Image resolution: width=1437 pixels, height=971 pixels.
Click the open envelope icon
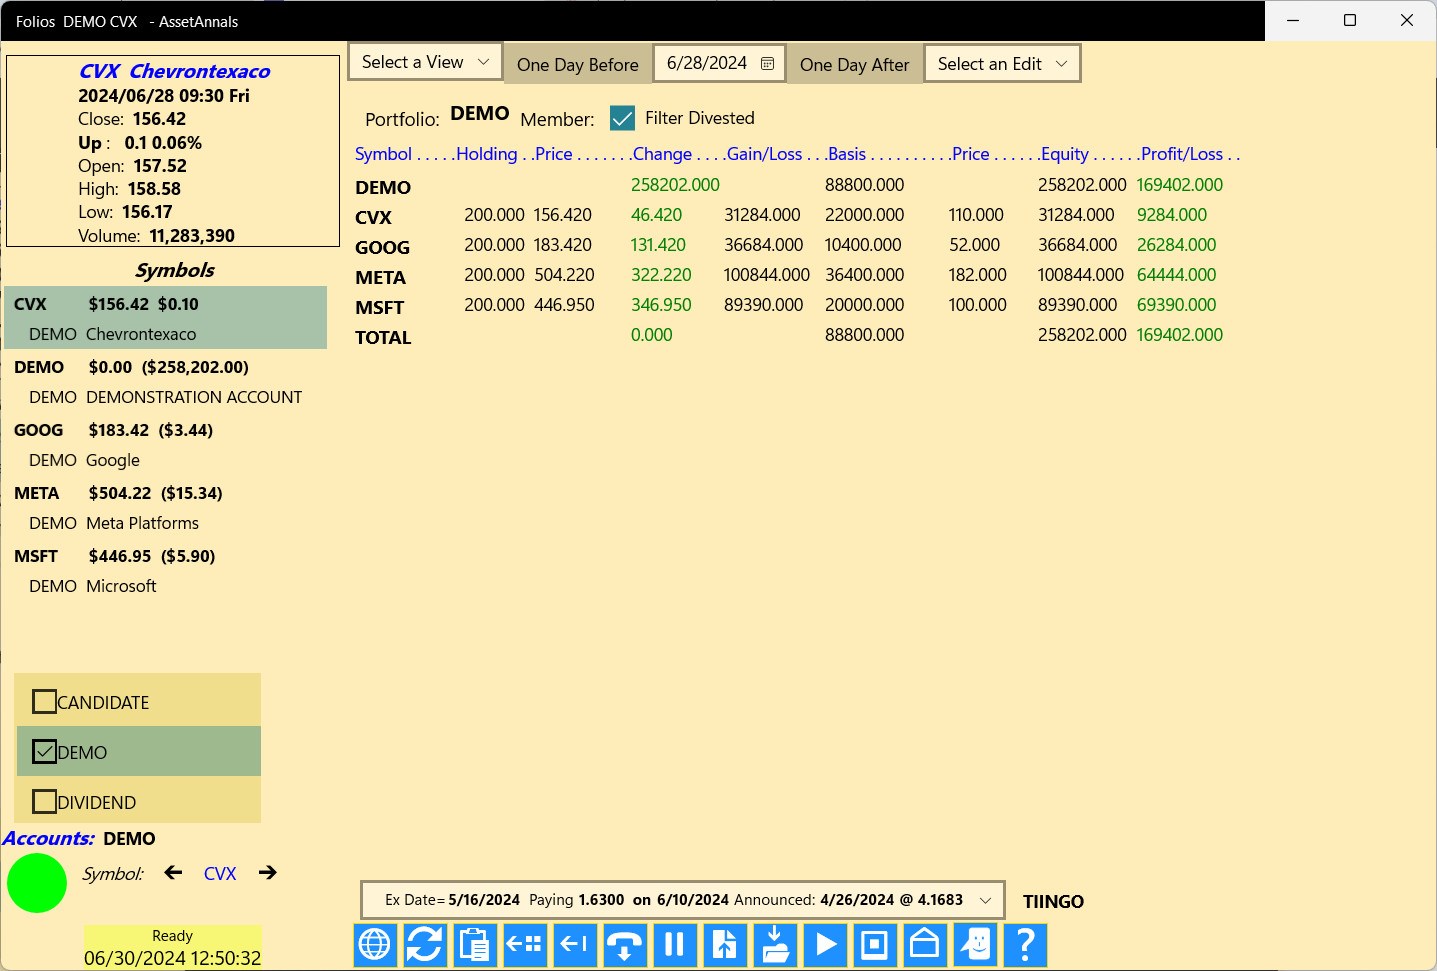[925, 945]
